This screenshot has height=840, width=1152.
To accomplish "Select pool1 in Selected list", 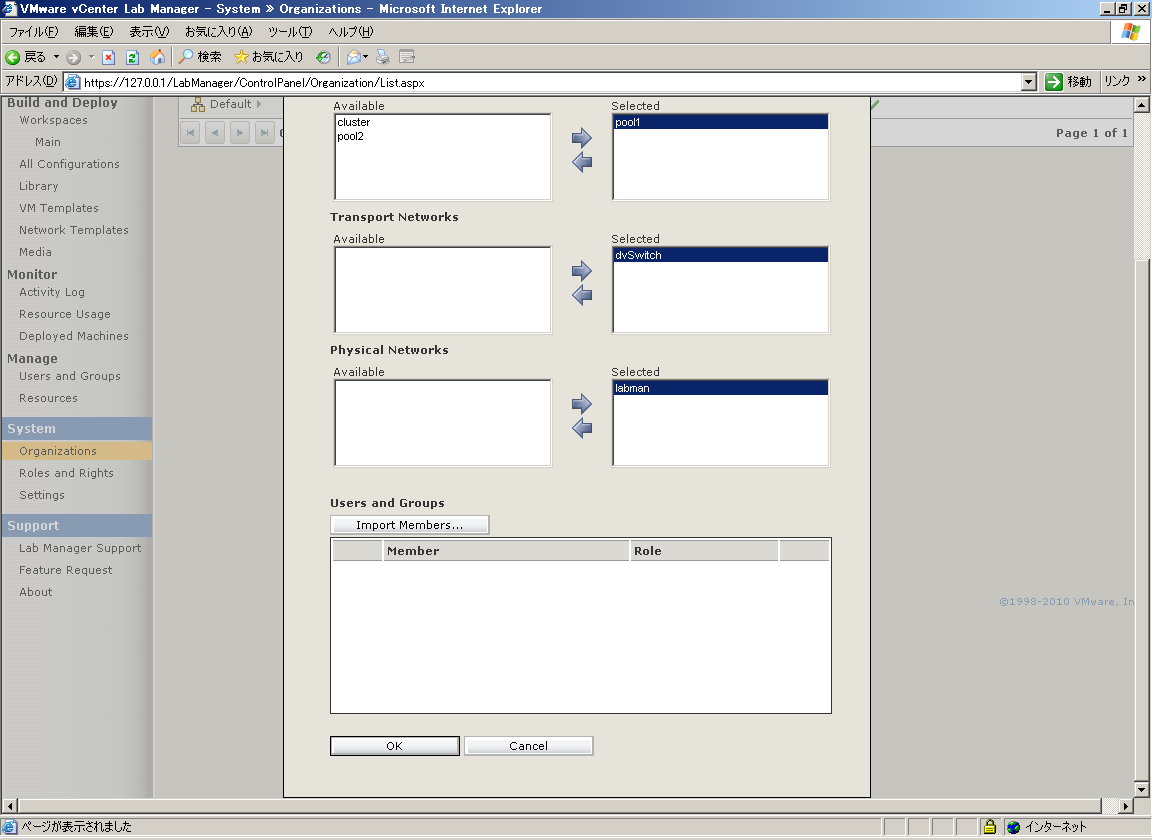I will [x=721, y=122].
